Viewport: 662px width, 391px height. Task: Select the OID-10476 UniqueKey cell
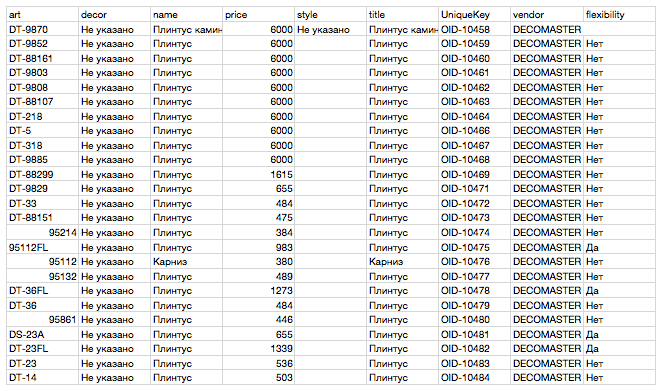pos(474,261)
